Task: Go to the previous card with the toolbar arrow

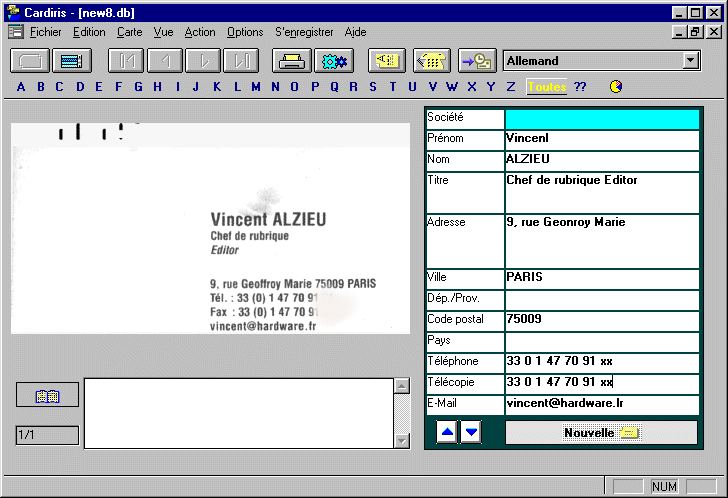Action: [x=165, y=61]
